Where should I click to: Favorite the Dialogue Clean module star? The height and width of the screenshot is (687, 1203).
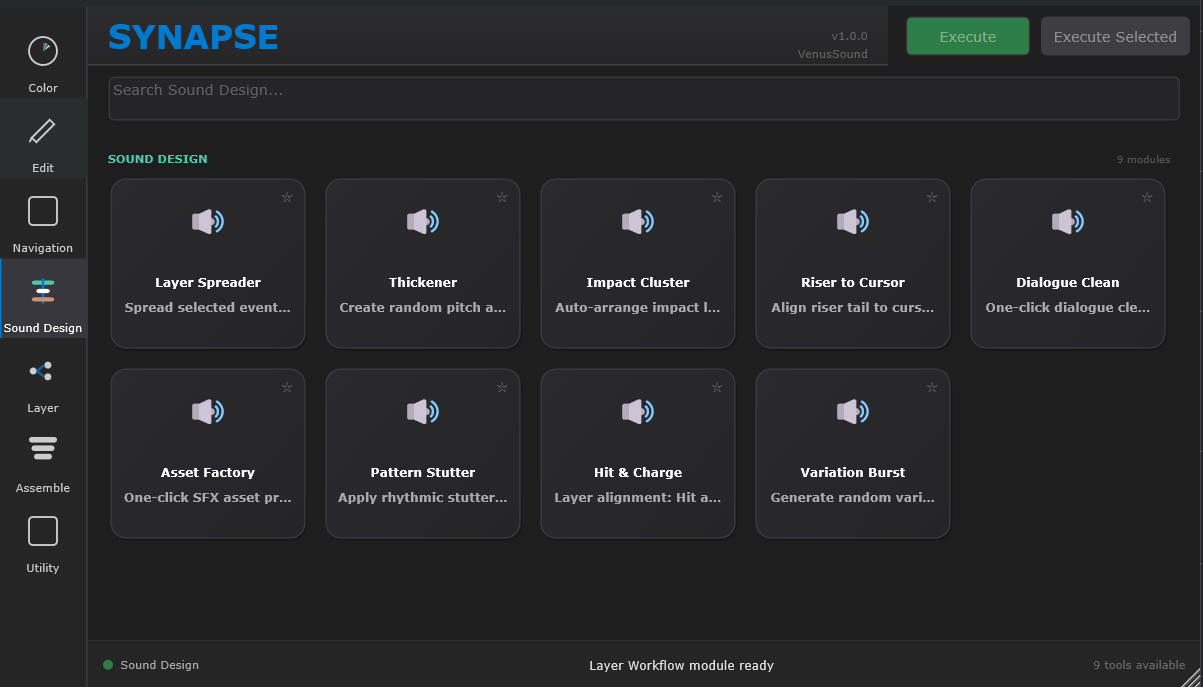pos(1147,197)
